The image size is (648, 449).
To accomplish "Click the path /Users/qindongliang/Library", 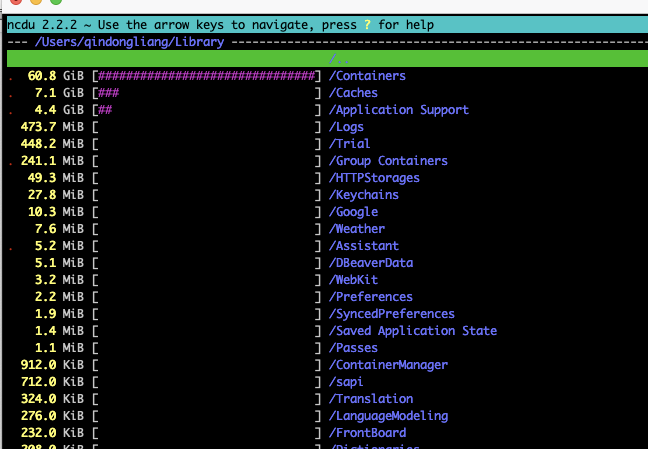I will click(129, 42).
